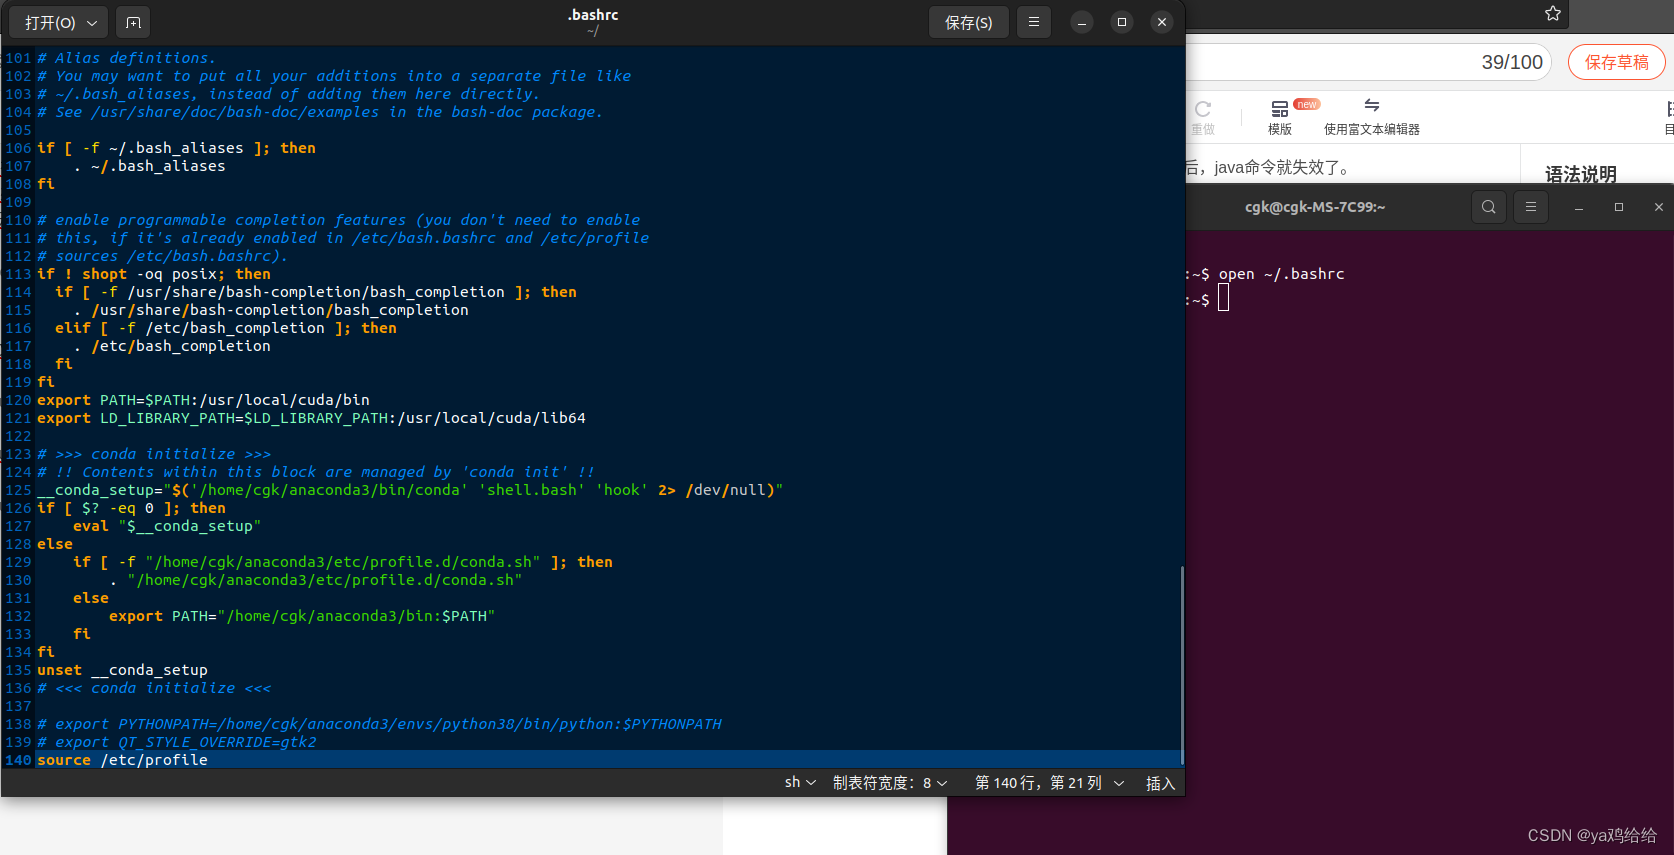Screen dimensions: 1674x855
Task: Click the '# See /usr/share/doc/bash-doc/examples' comment
Action: pyautogui.click(x=320, y=112)
